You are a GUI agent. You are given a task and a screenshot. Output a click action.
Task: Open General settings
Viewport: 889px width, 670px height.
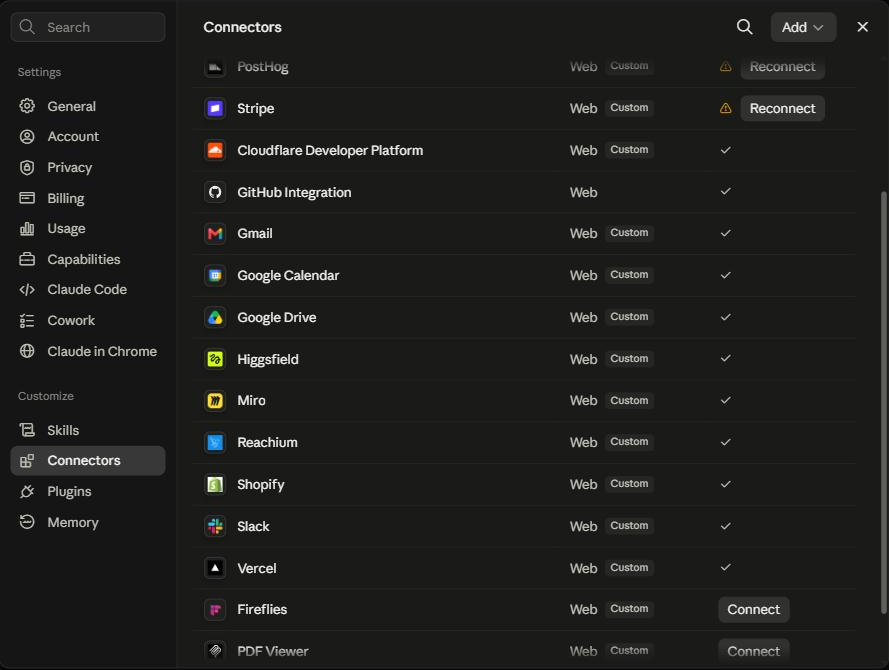tap(88, 106)
